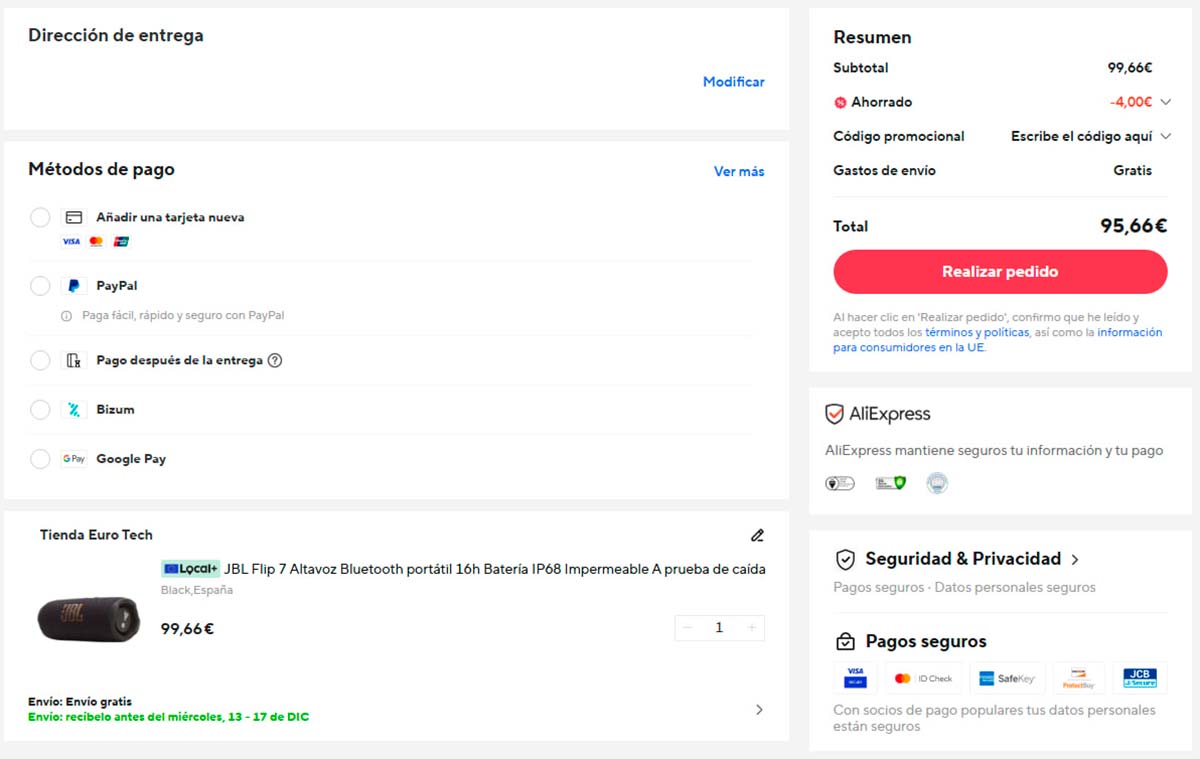Click the SafeKey payment icon

pos(1007,677)
